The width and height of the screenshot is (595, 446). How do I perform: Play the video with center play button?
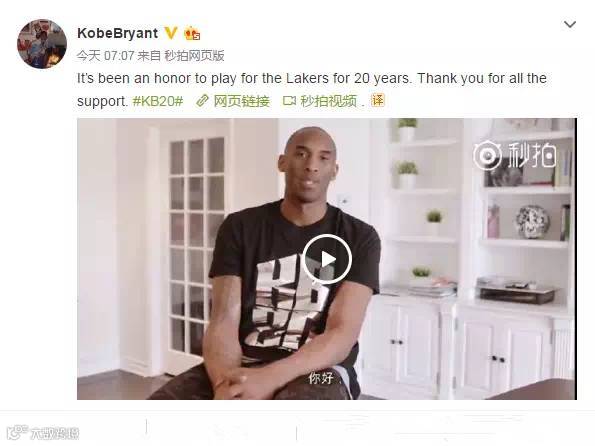click(327, 259)
